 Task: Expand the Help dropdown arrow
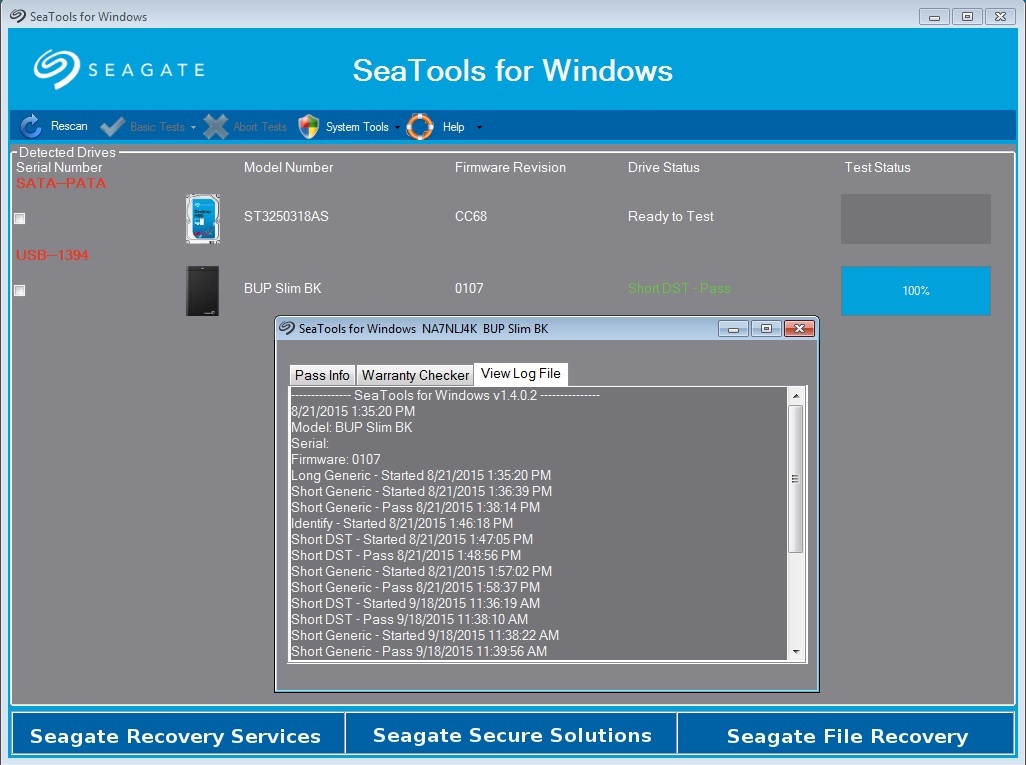[479, 128]
